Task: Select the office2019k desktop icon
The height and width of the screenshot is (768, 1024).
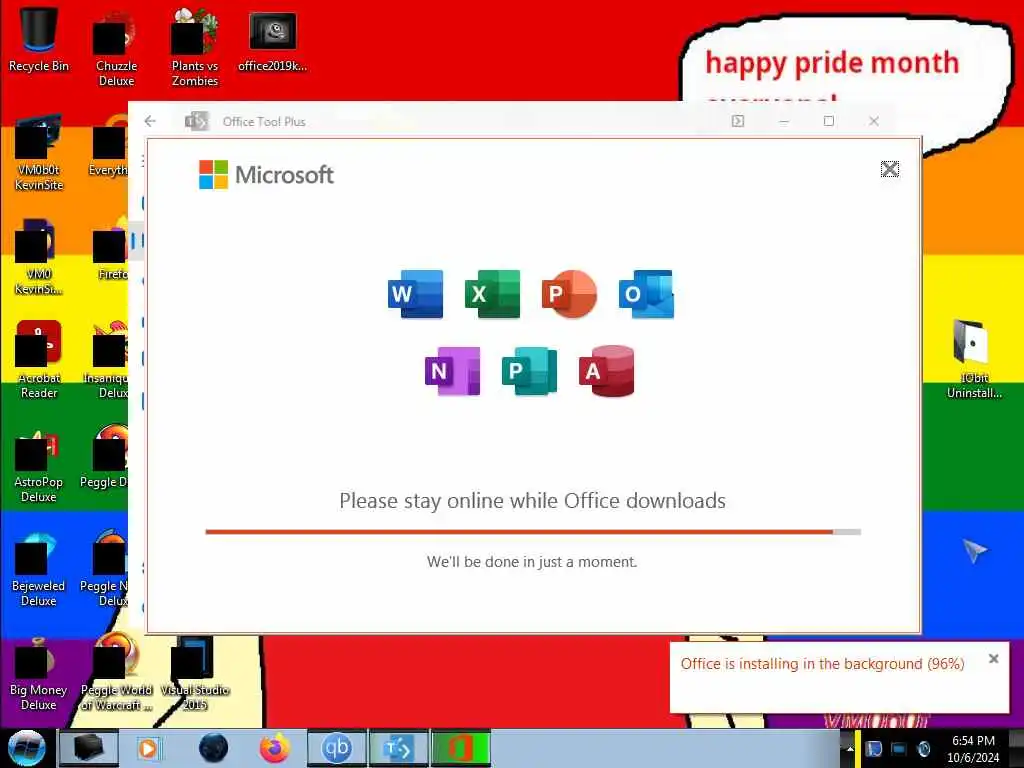Action: [272, 42]
